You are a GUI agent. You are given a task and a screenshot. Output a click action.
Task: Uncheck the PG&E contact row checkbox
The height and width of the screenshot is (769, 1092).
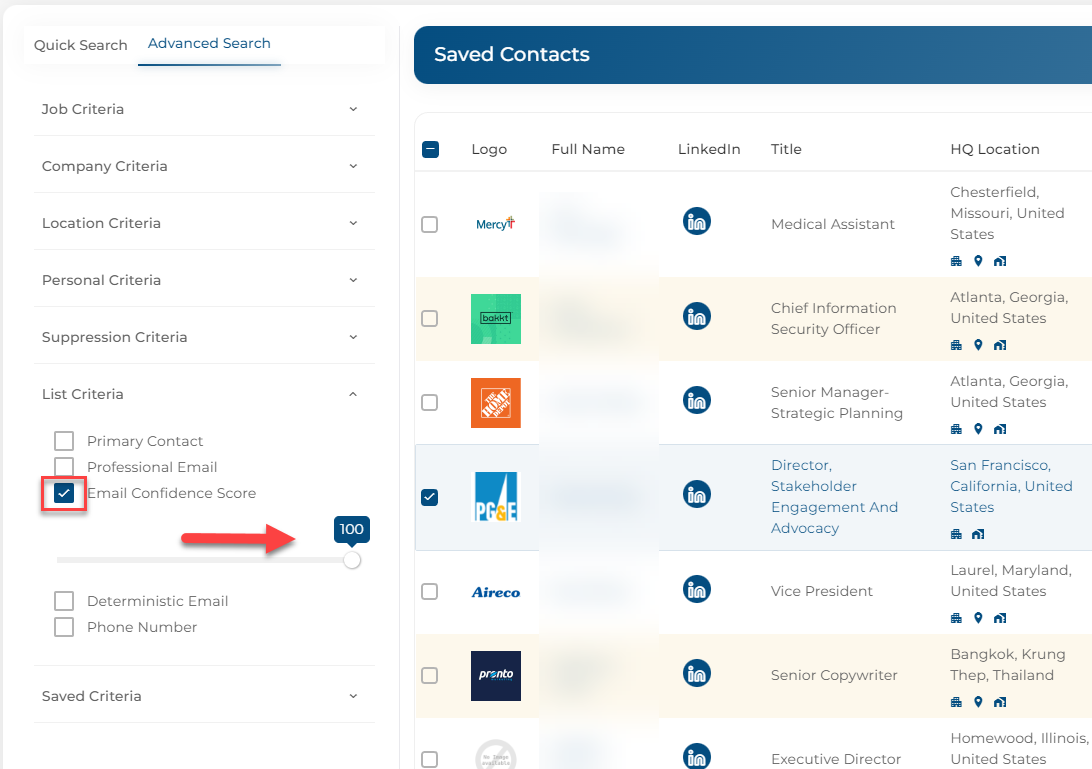point(430,497)
